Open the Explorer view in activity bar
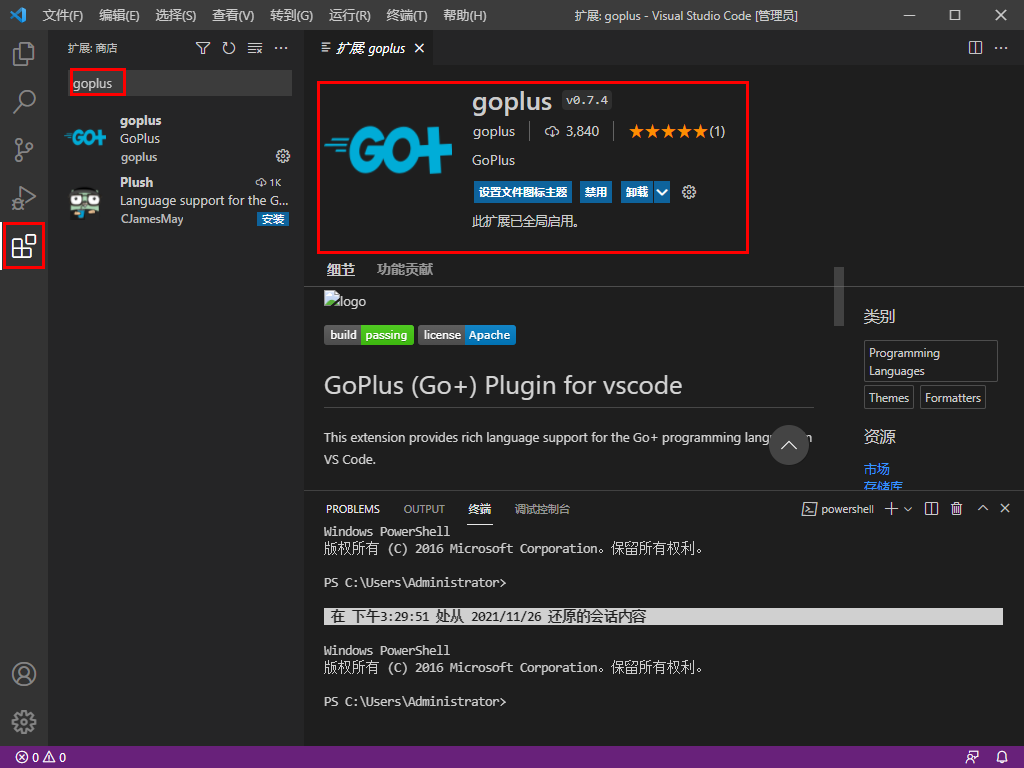The height and width of the screenshot is (768, 1024). [x=24, y=54]
